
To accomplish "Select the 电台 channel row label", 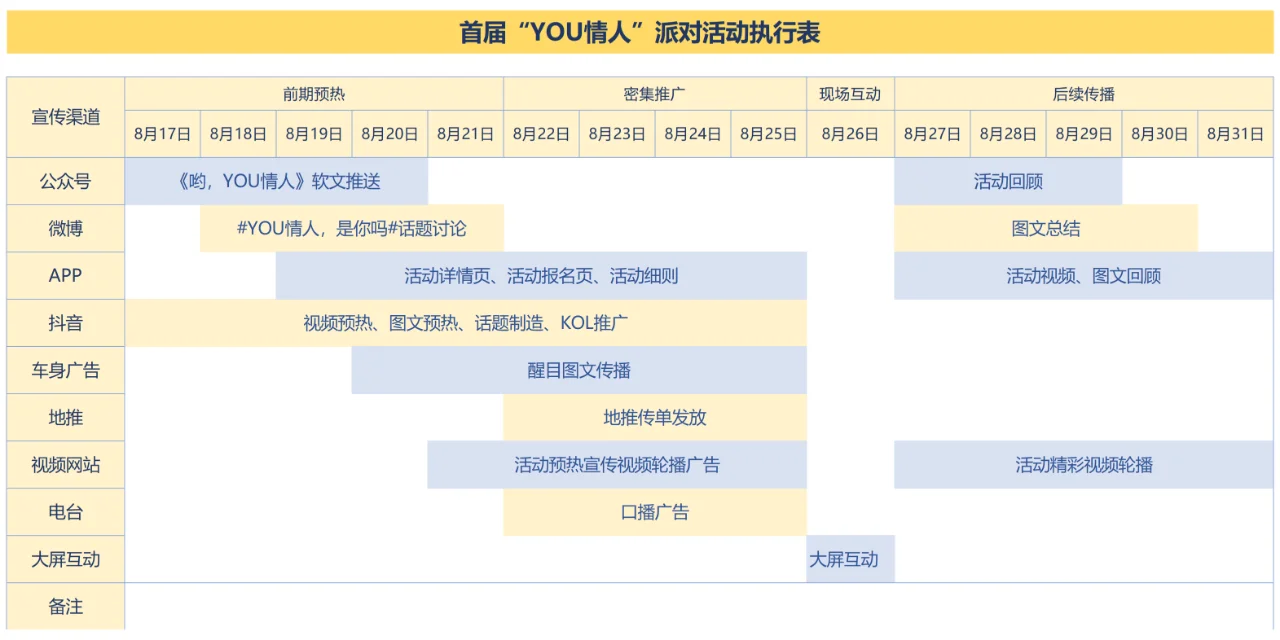I will (x=66, y=512).
